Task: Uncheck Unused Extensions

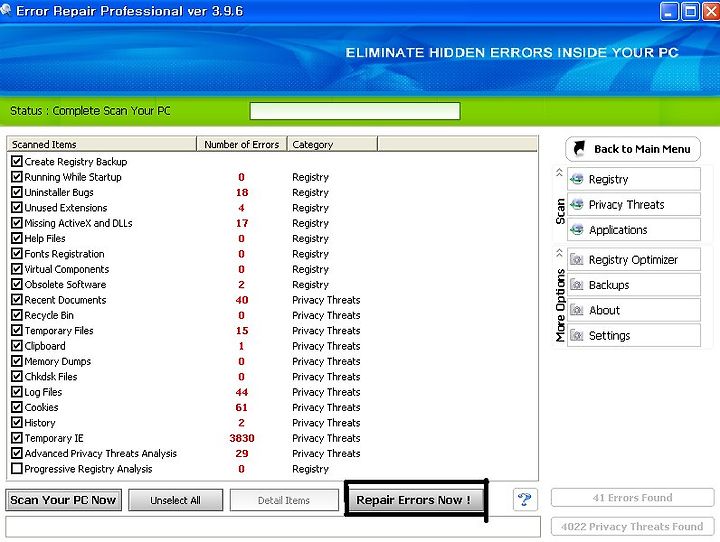Action: tap(17, 207)
